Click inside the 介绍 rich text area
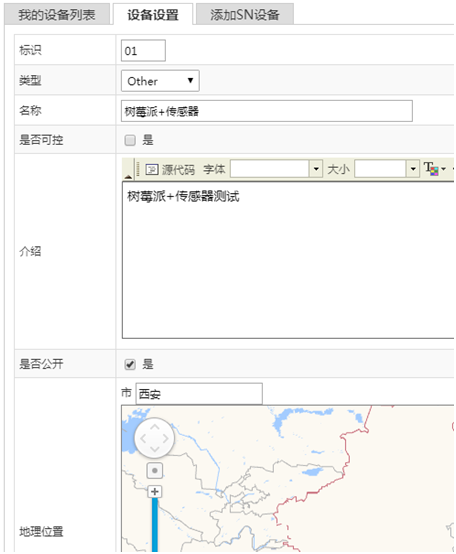The height and width of the screenshot is (554, 456). [288, 260]
